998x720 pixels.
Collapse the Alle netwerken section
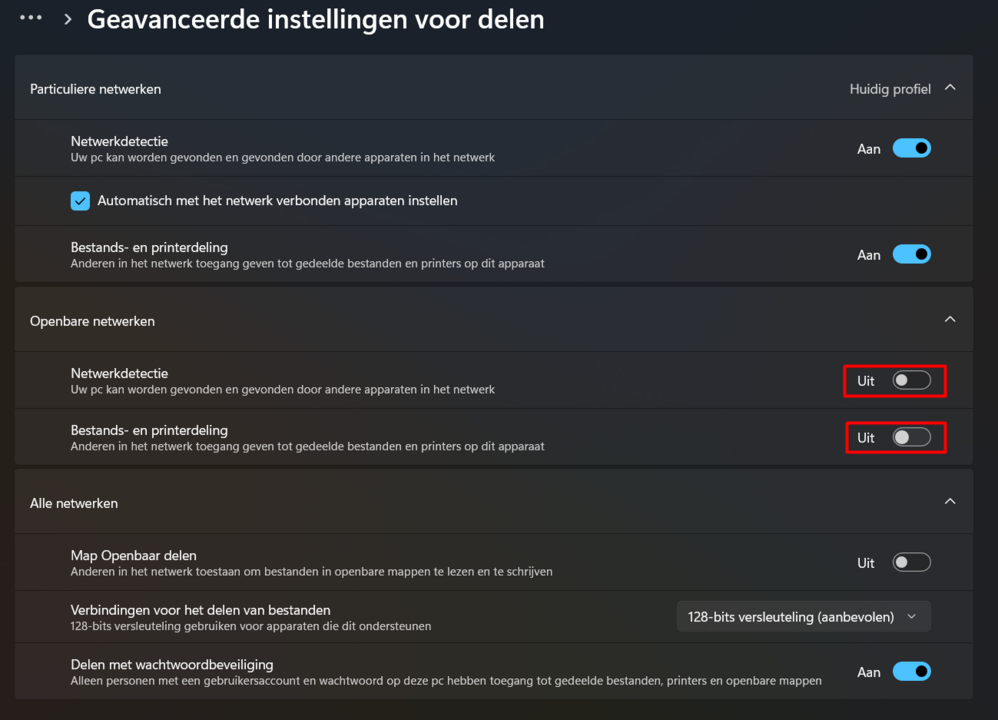pos(949,500)
